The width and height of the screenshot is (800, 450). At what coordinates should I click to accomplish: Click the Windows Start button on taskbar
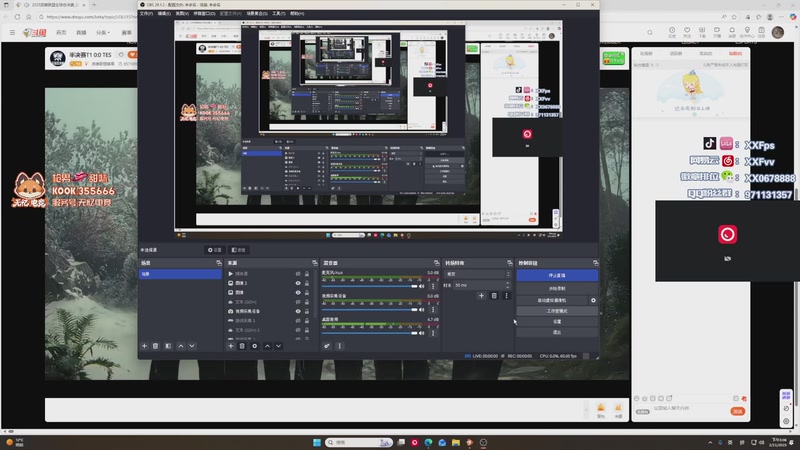point(317,442)
